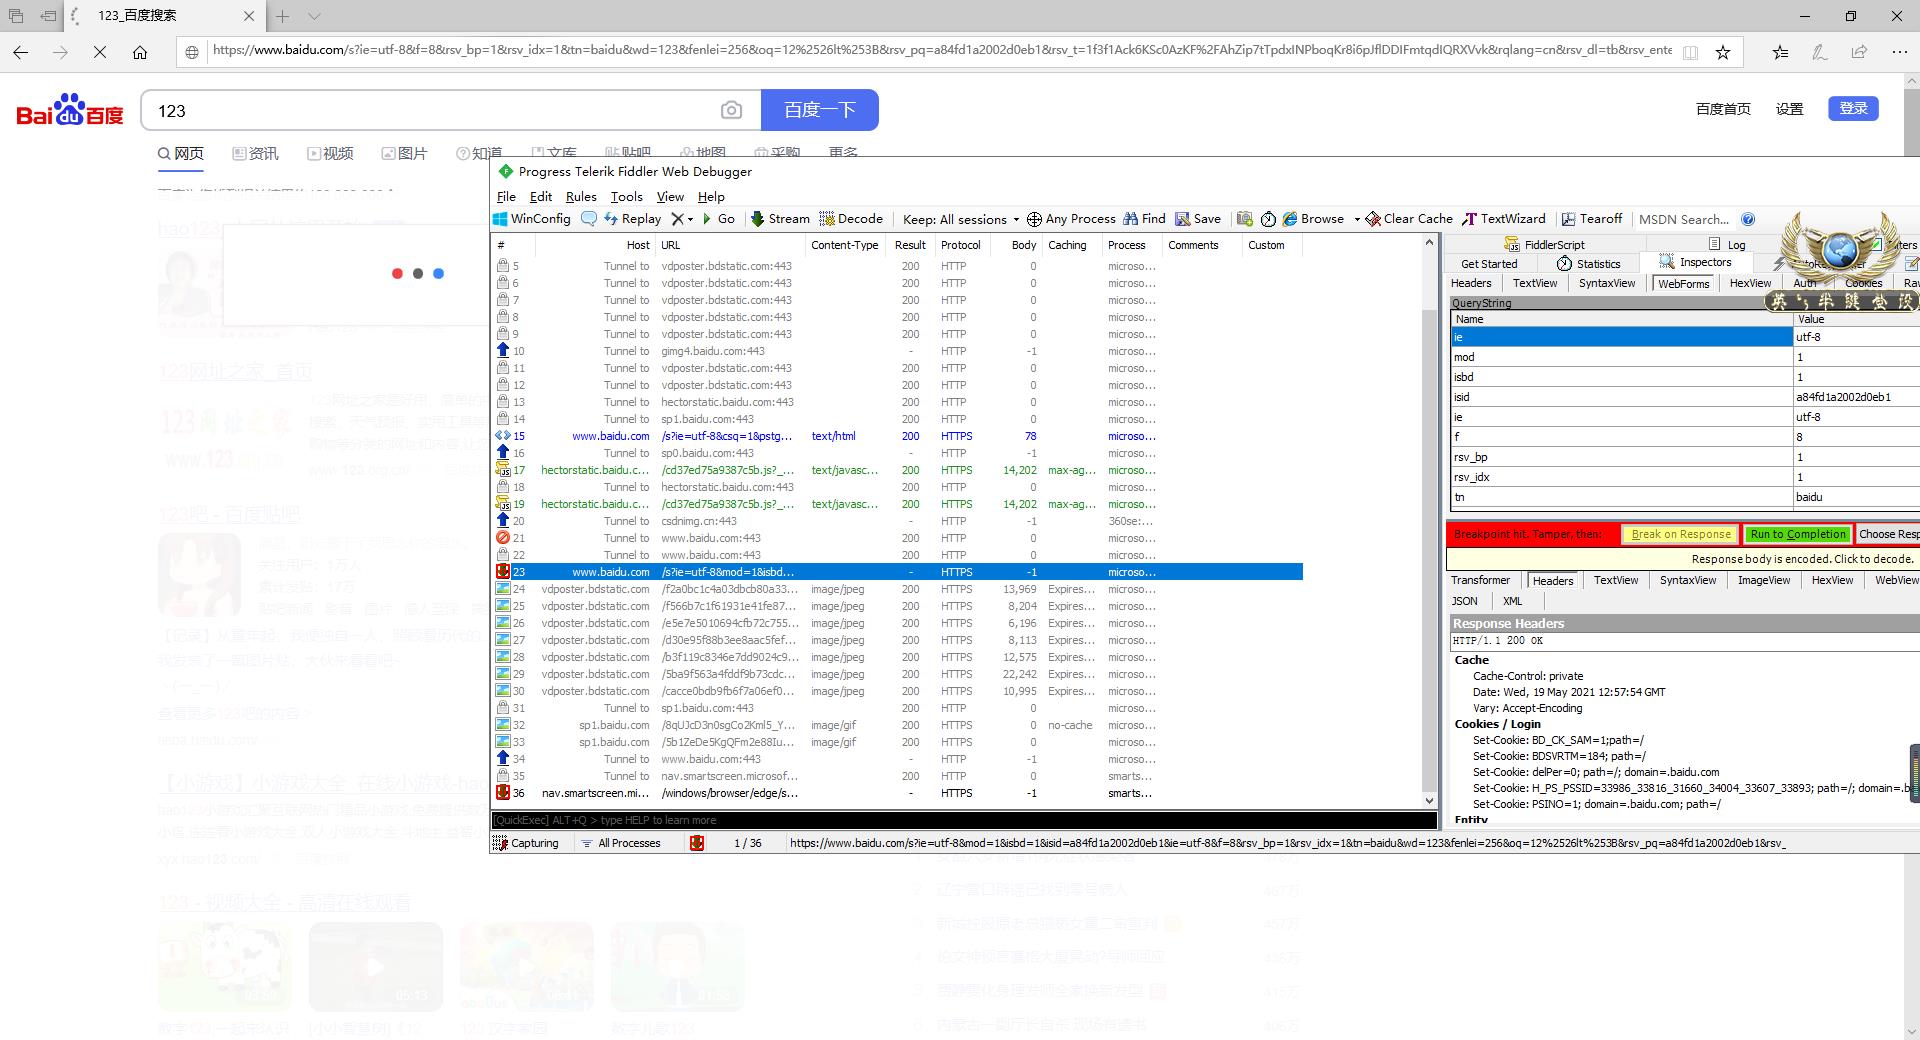Open the Fiddler File menu
The height and width of the screenshot is (1040, 1920).
point(506,197)
